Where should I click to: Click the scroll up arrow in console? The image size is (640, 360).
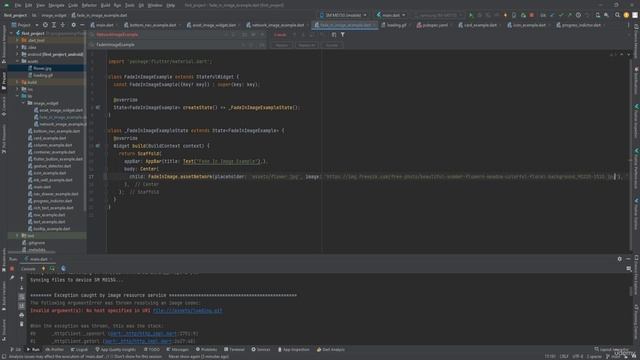[x=22, y=279]
